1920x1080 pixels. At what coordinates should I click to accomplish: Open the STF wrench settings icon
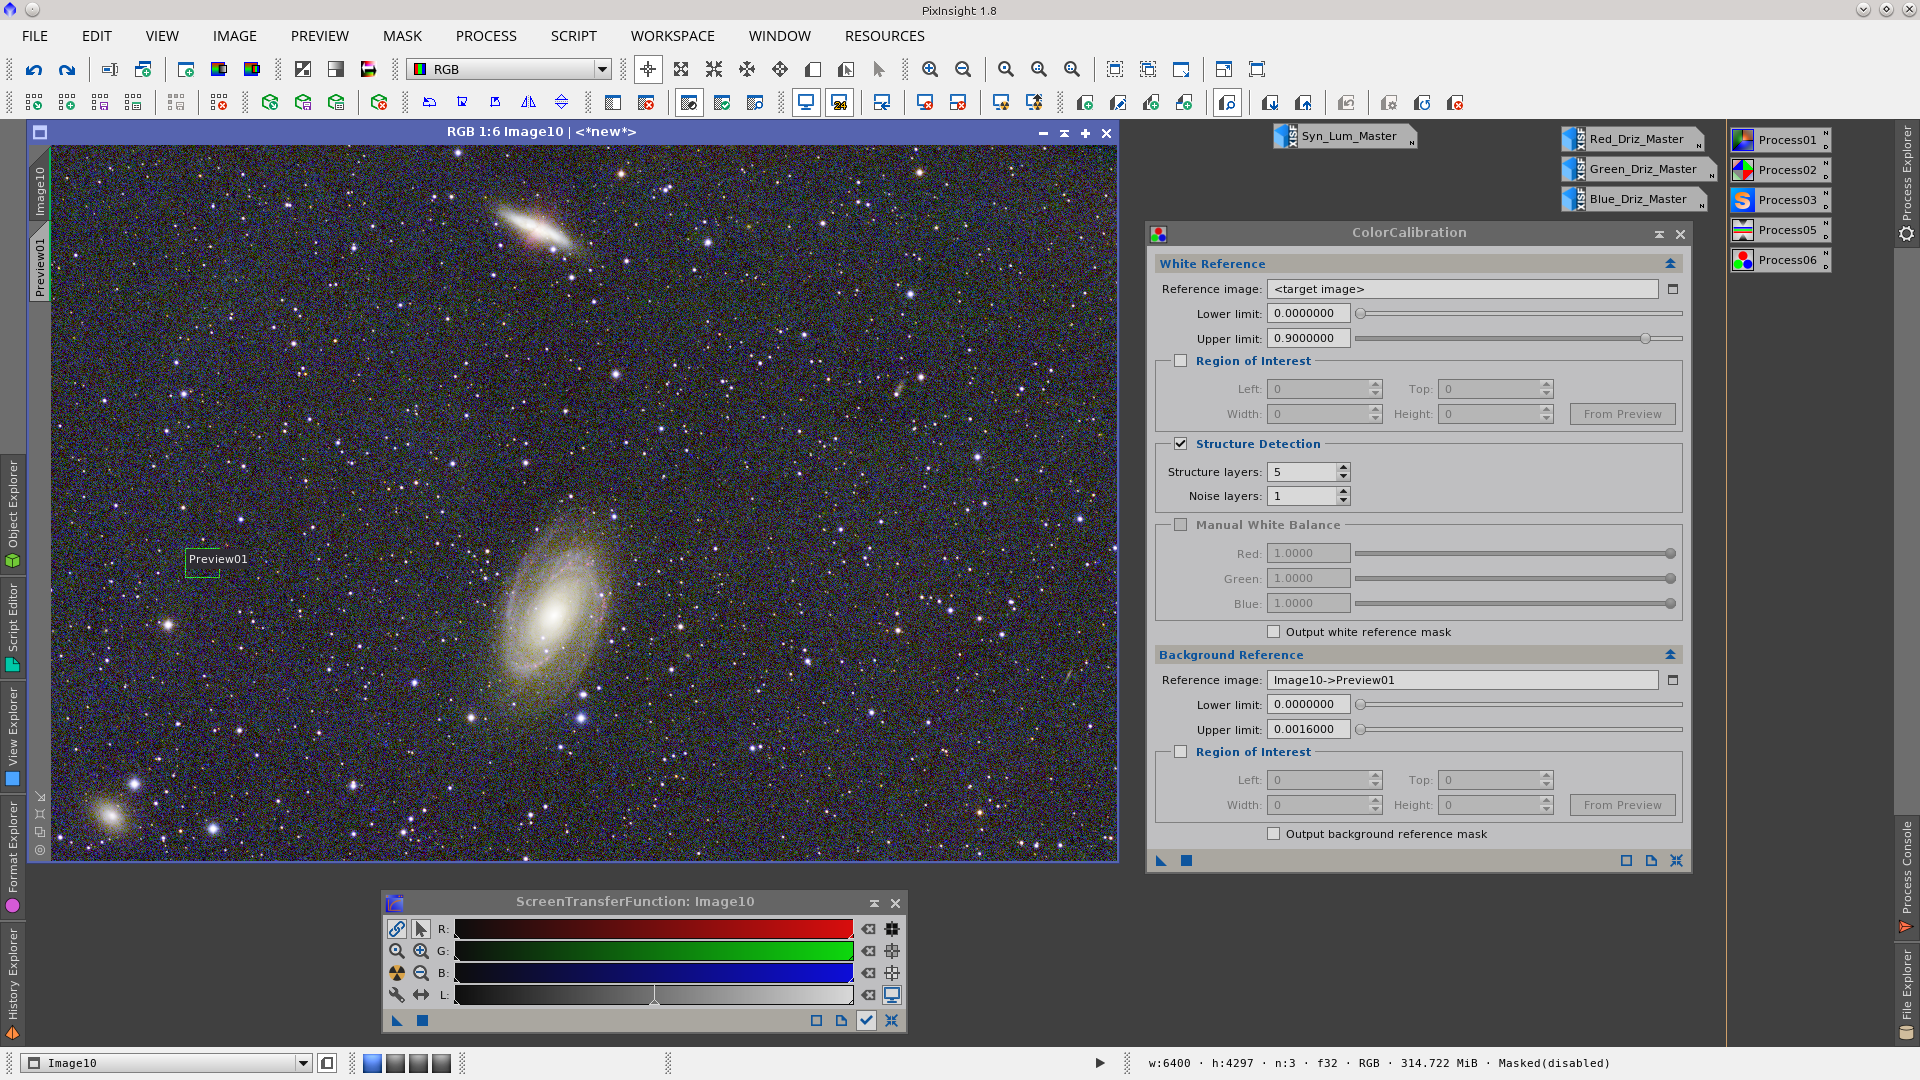396,995
